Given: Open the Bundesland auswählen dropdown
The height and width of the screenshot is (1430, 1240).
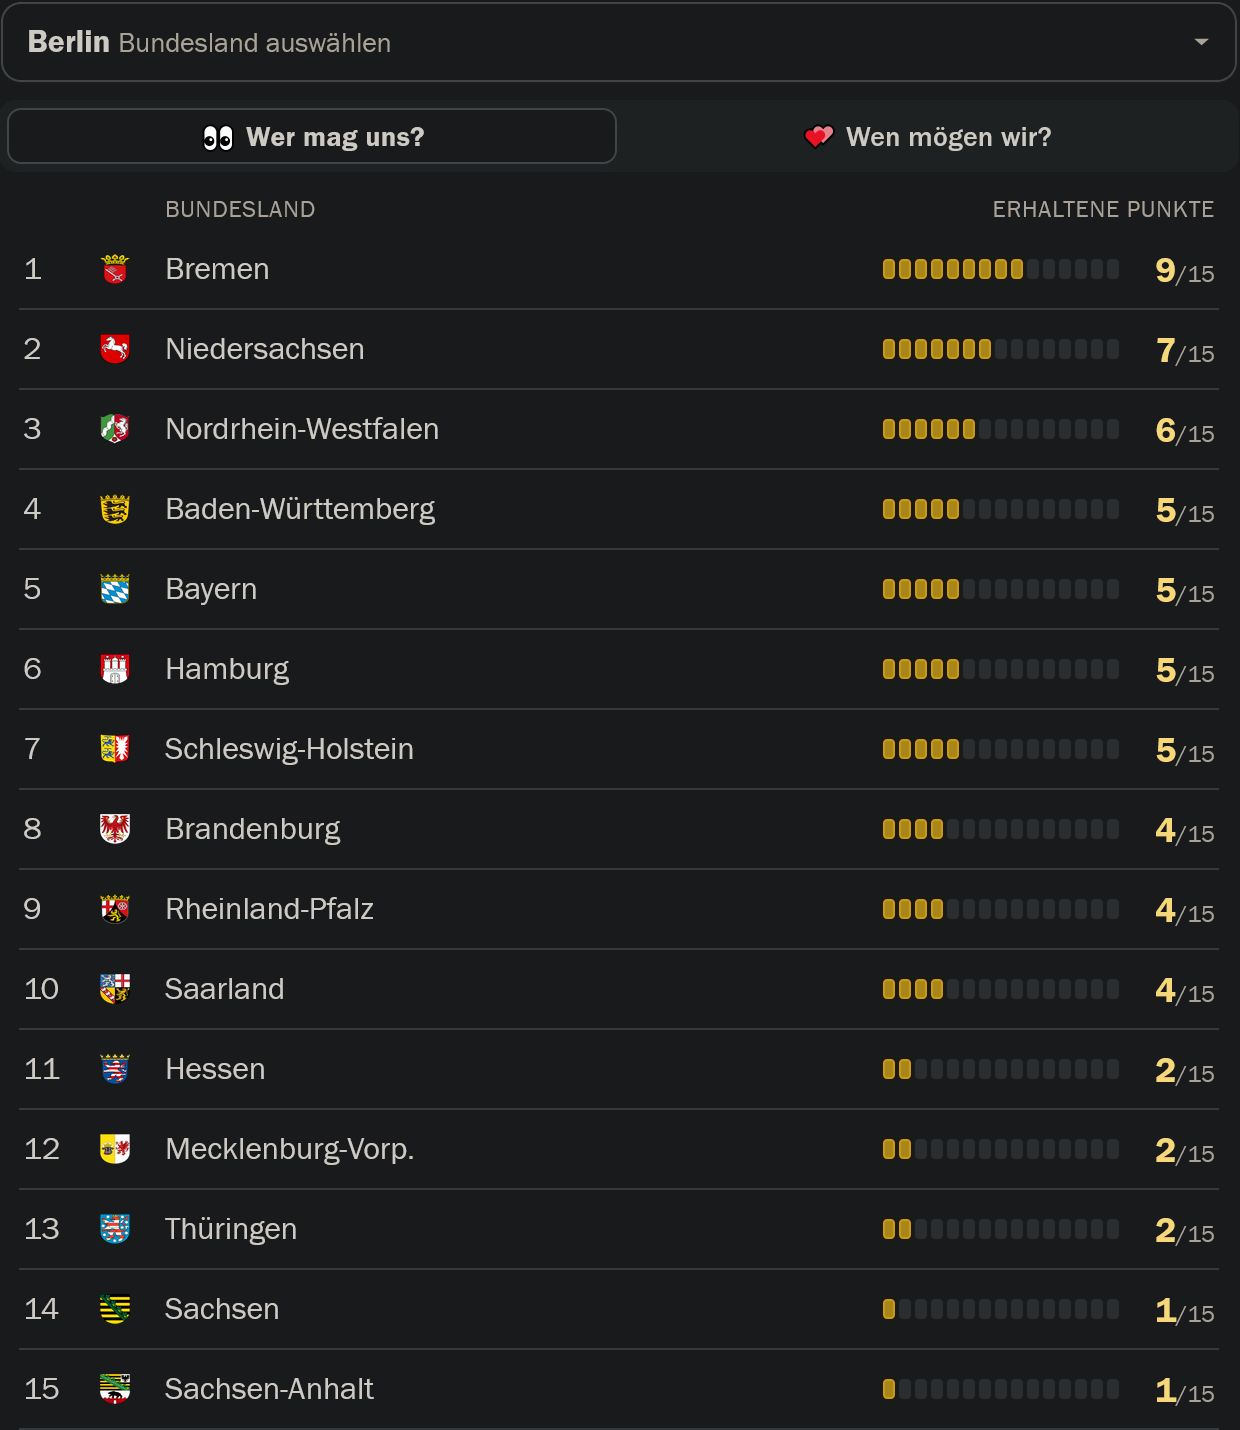Looking at the screenshot, I should click(x=618, y=42).
